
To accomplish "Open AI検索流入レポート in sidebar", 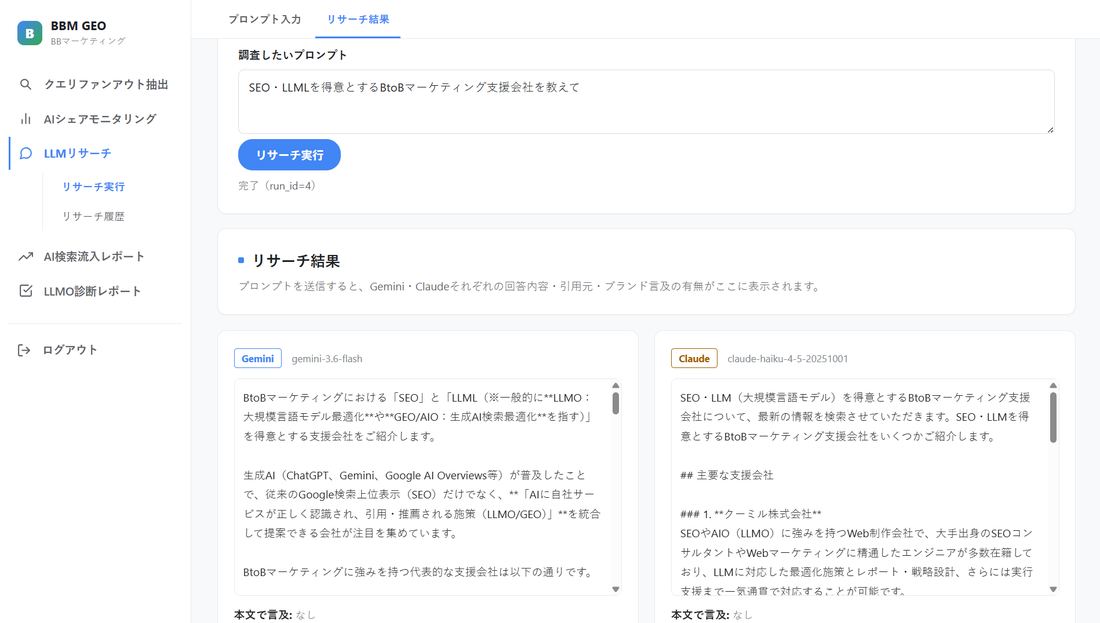I will click(95, 257).
